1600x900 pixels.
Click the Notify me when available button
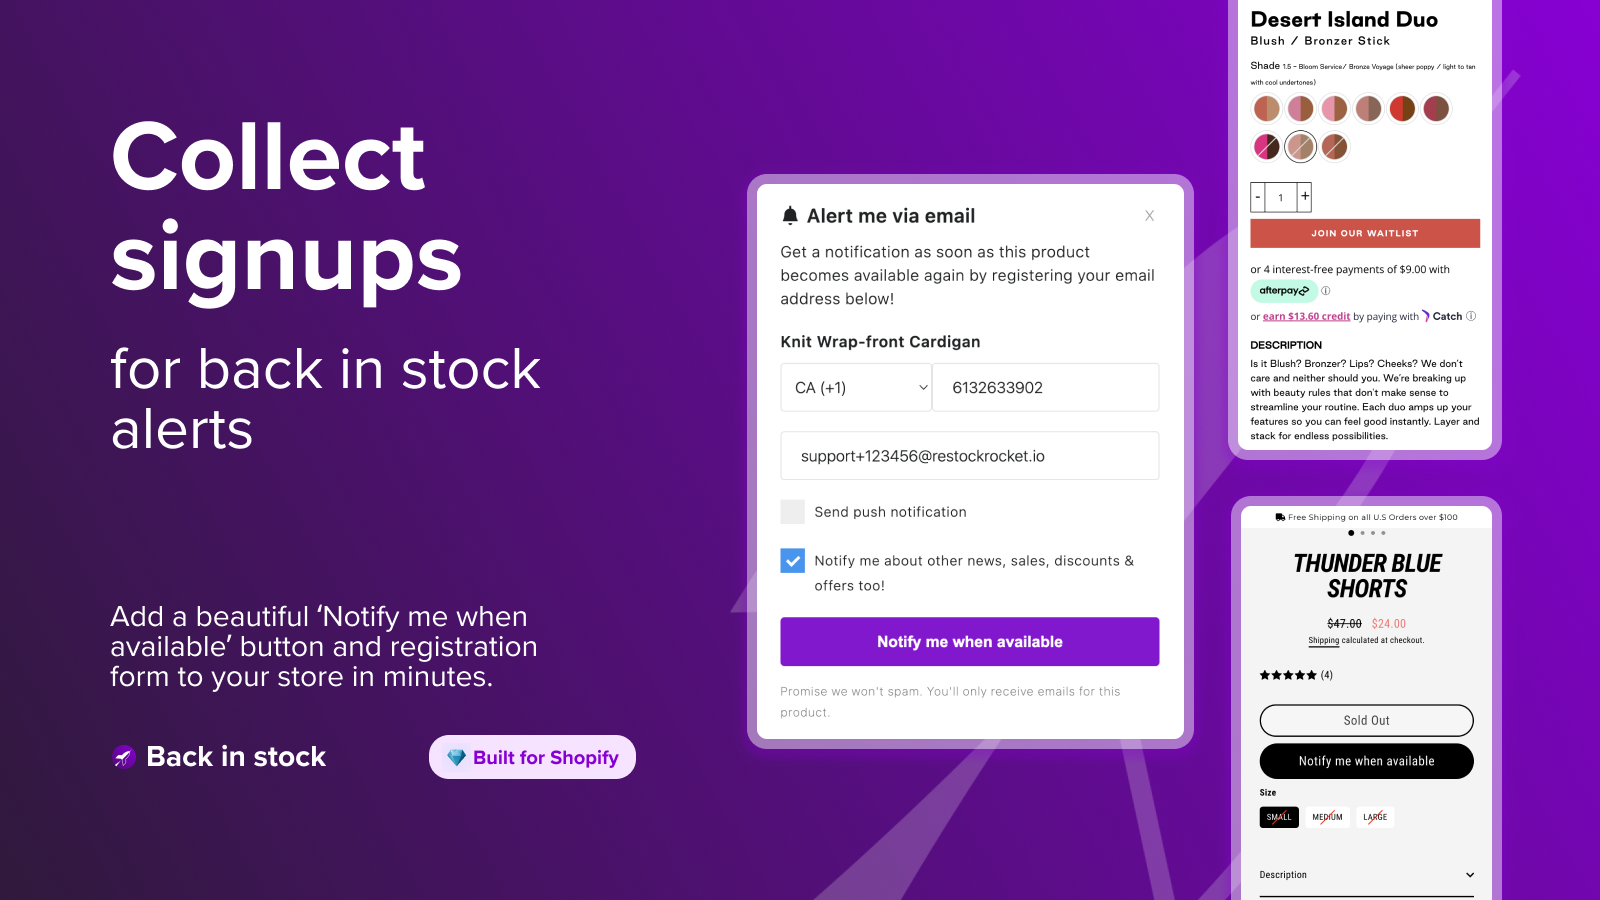[x=969, y=641]
